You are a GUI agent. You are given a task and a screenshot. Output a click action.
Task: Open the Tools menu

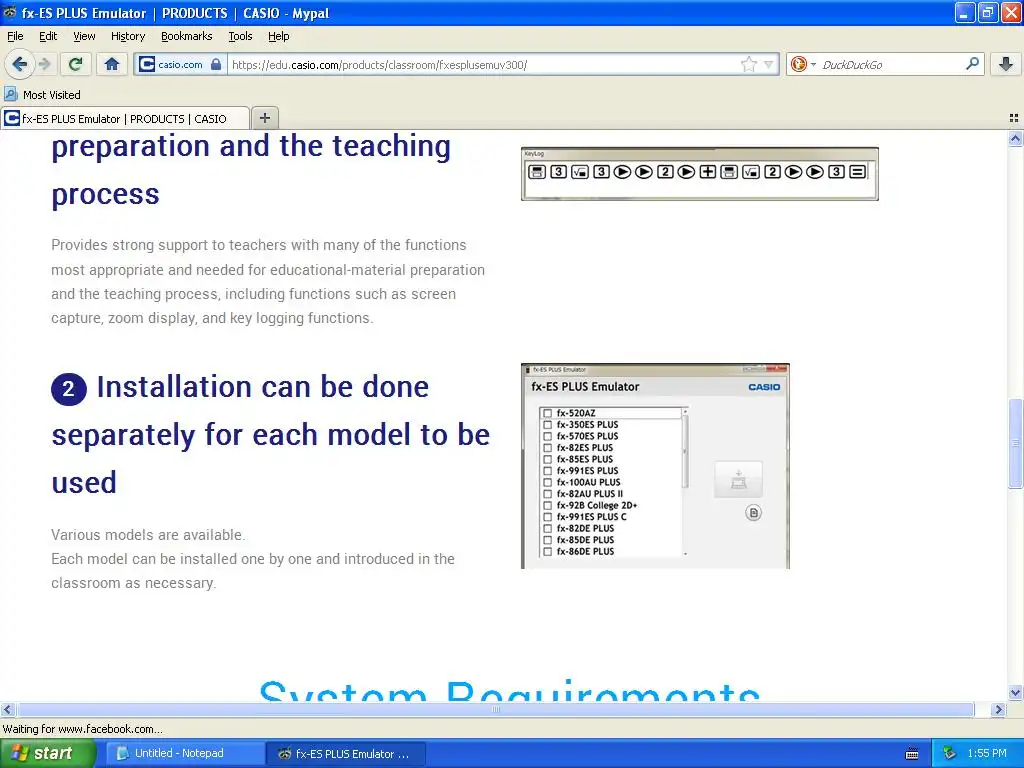pos(240,36)
